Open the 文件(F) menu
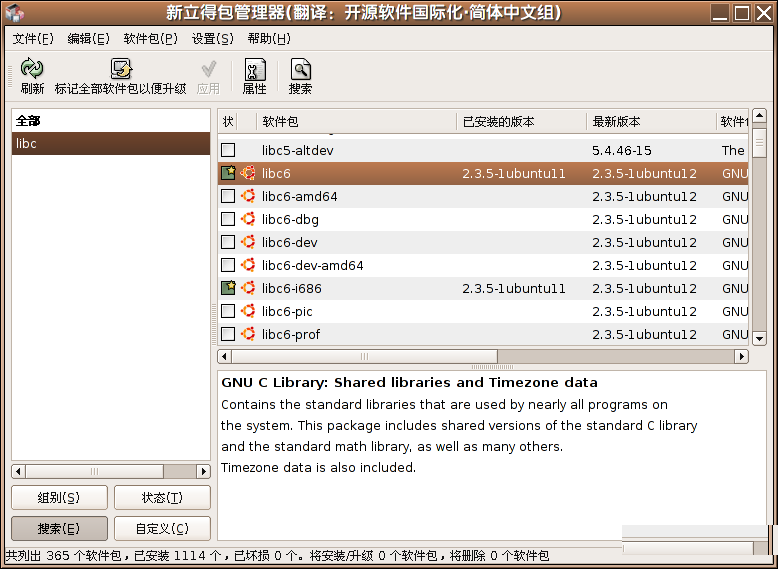 coord(33,39)
